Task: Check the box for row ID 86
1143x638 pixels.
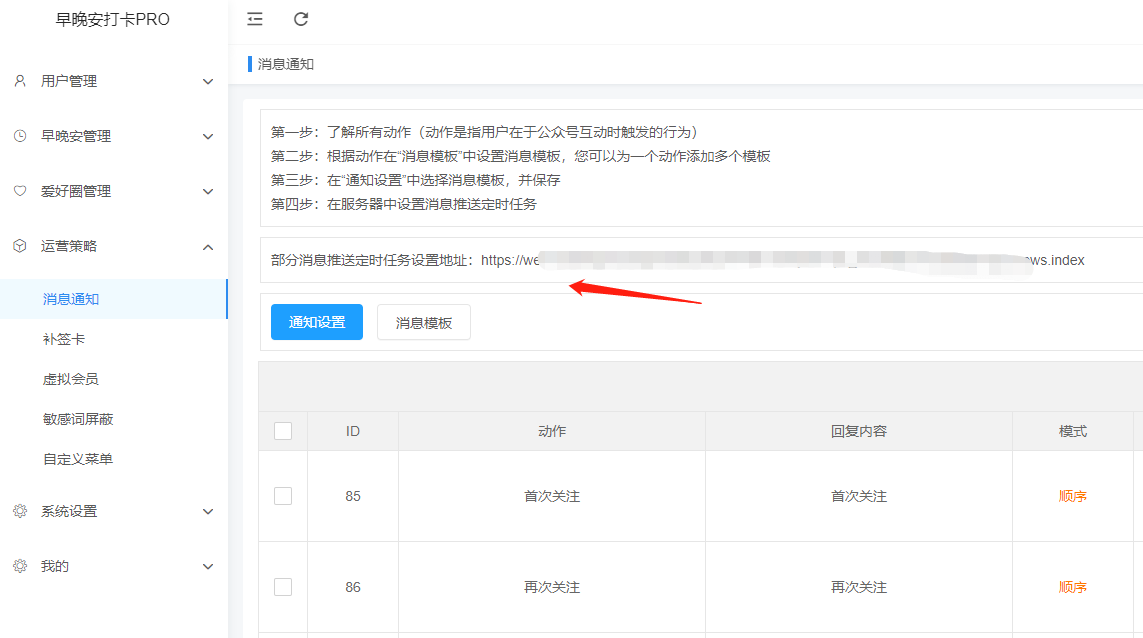Action: tap(283, 587)
